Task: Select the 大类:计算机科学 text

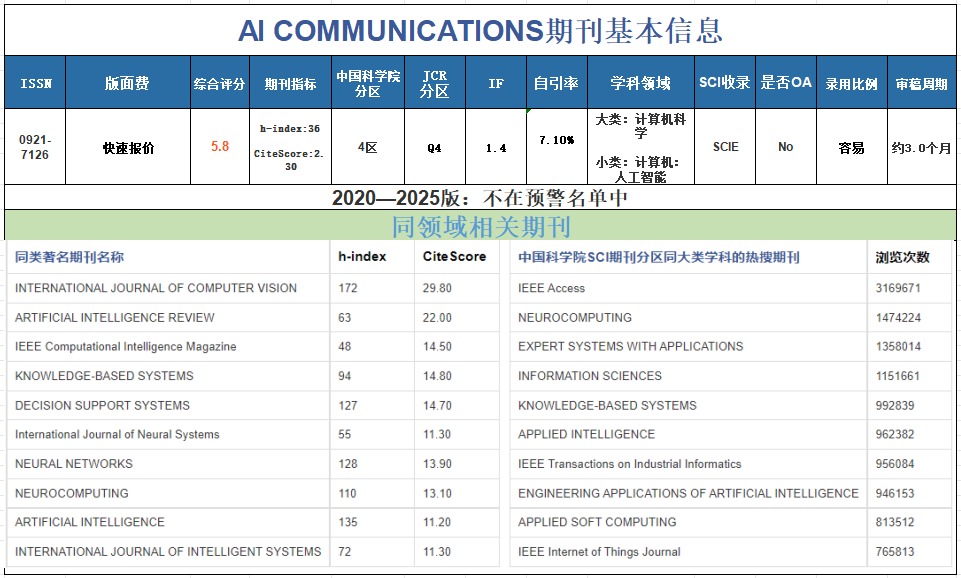Action: pyautogui.click(x=640, y=125)
